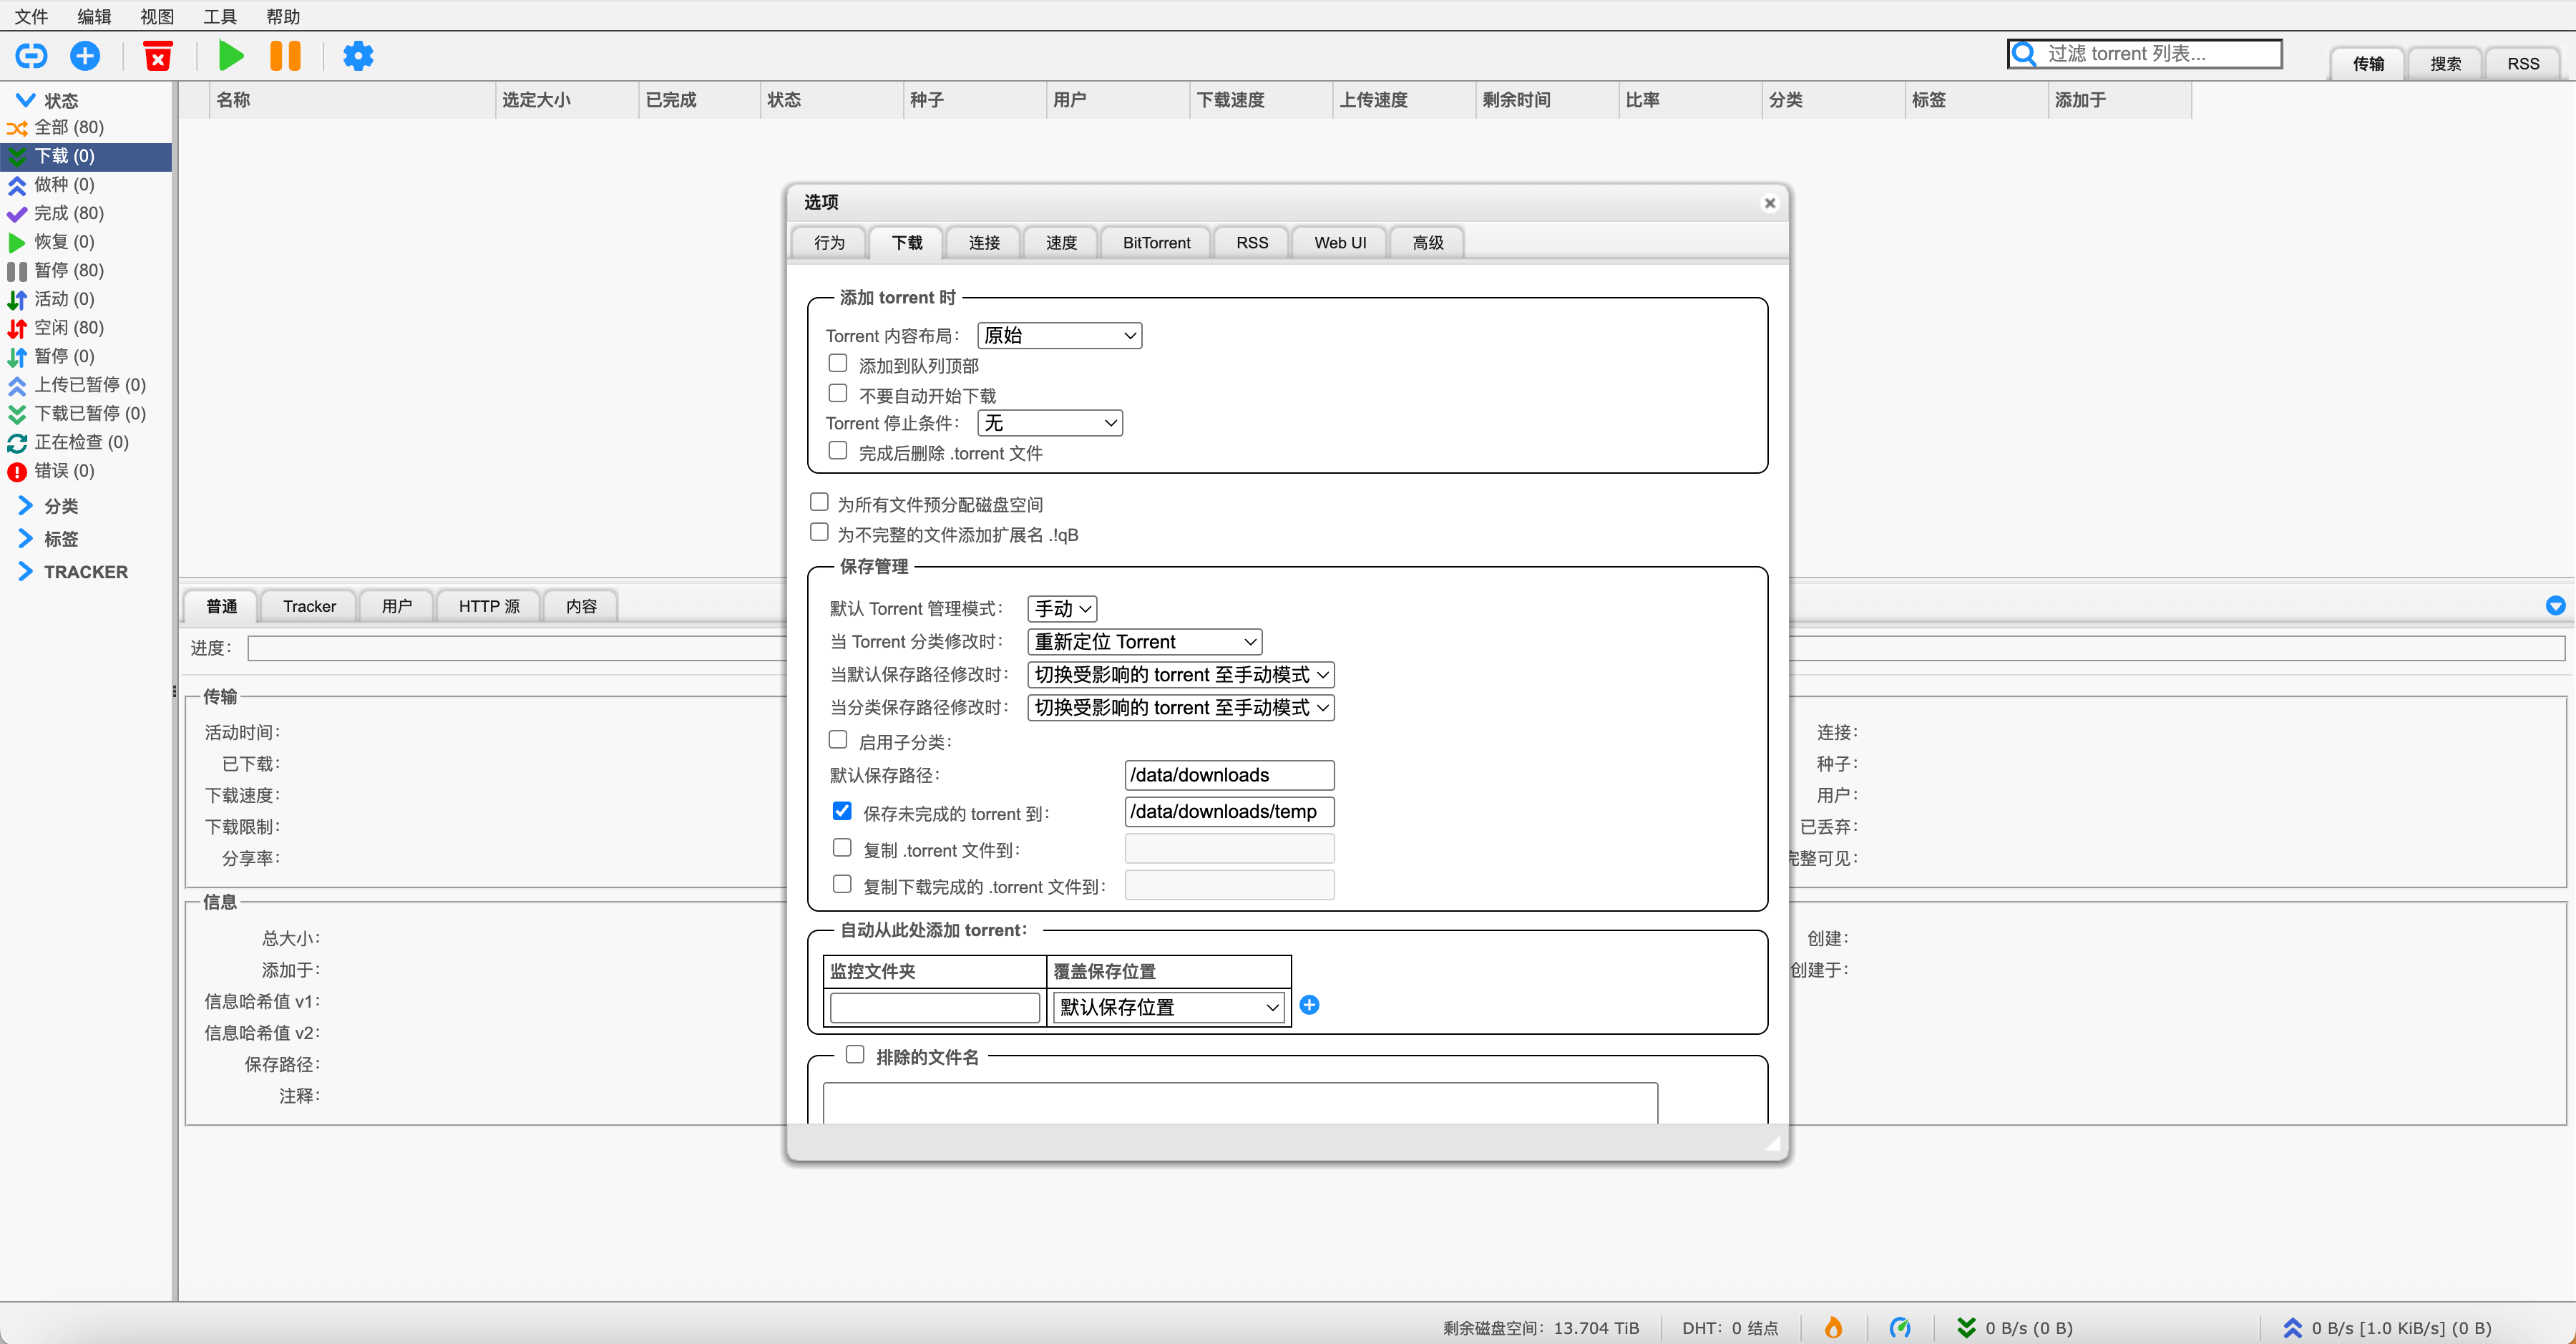The image size is (2576, 1344).
Task: Click the blue upload speed status icon
Action: point(2293,1327)
